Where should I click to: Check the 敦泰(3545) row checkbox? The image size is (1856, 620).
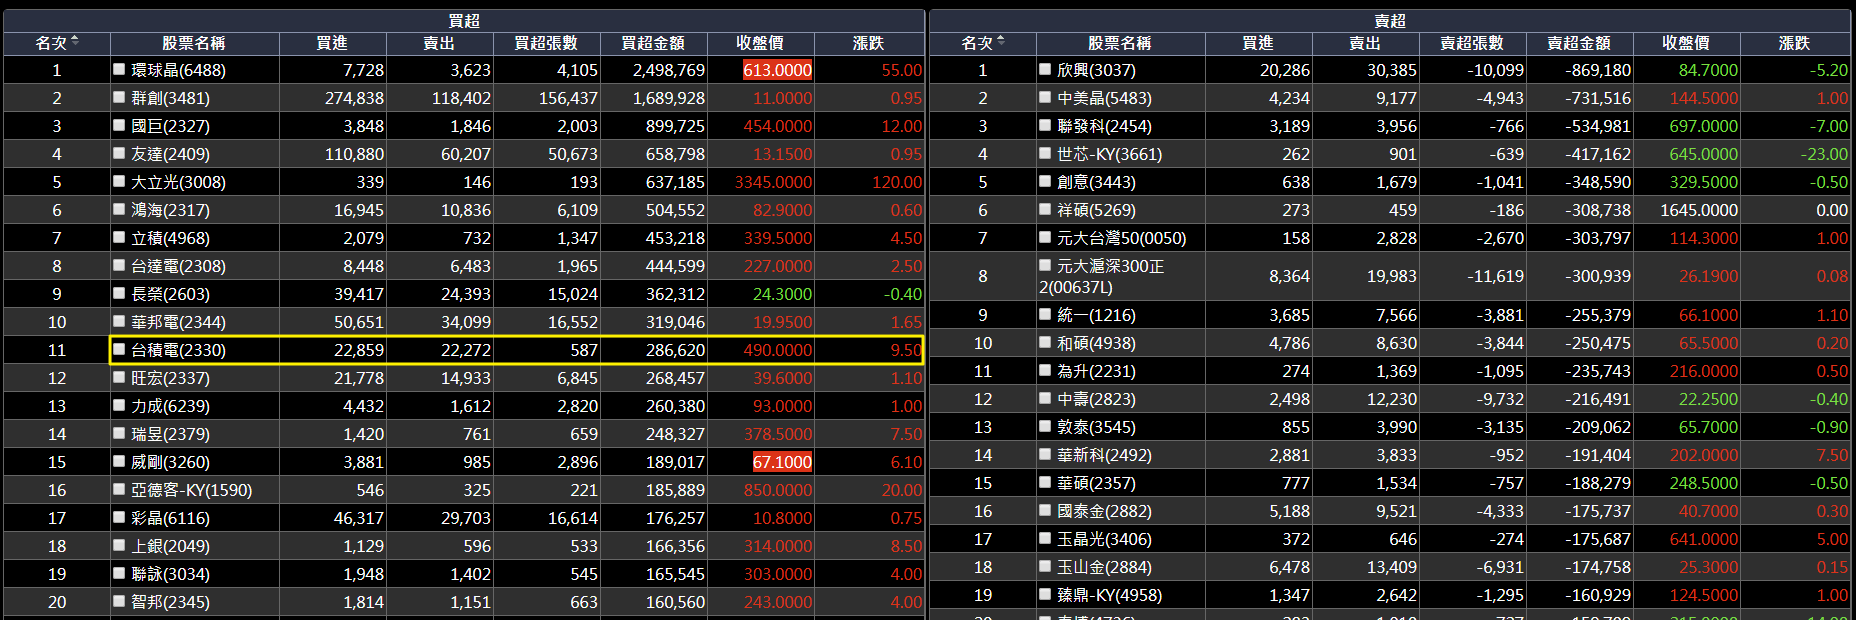(x=1045, y=426)
